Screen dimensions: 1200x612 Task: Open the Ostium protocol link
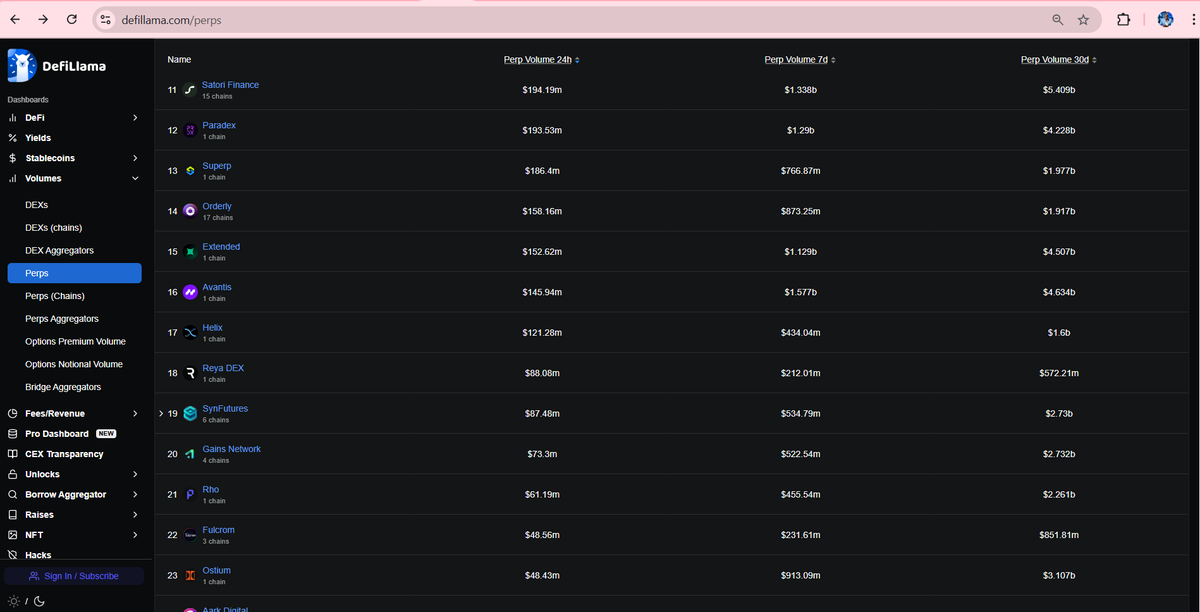(x=216, y=571)
